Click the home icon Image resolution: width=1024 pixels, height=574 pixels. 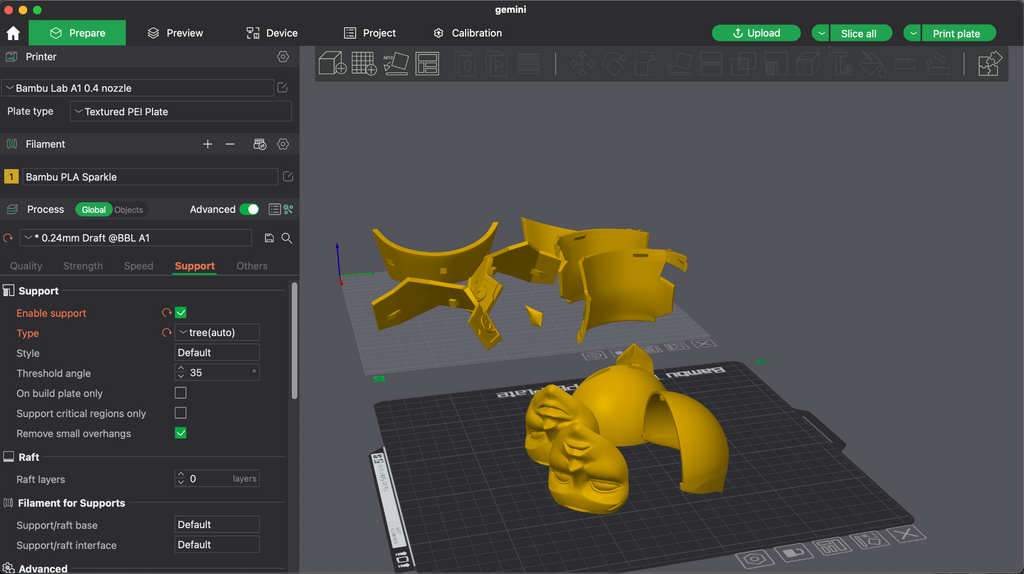coord(13,33)
